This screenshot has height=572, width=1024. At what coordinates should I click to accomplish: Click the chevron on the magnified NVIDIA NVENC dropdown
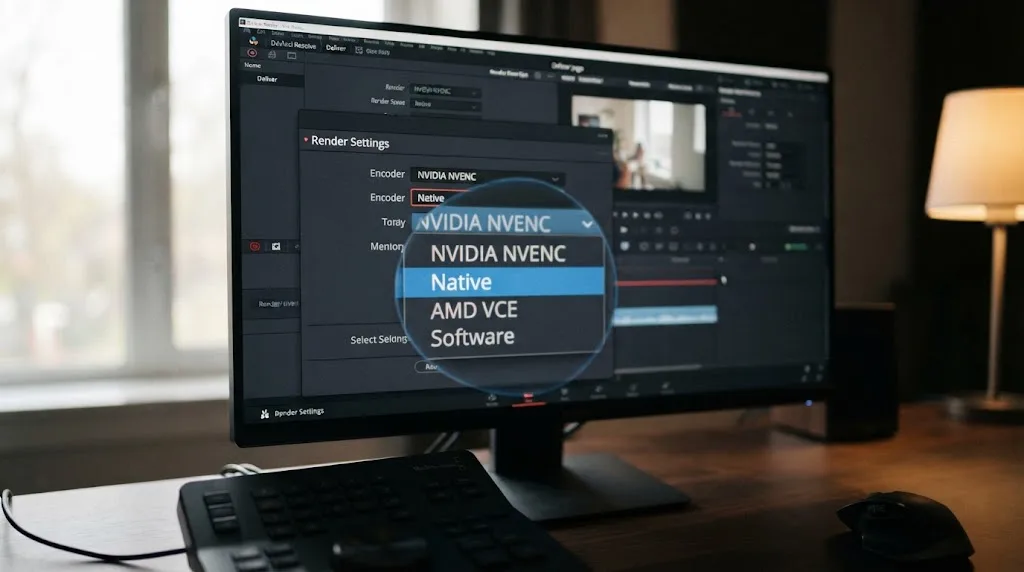click(x=587, y=225)
